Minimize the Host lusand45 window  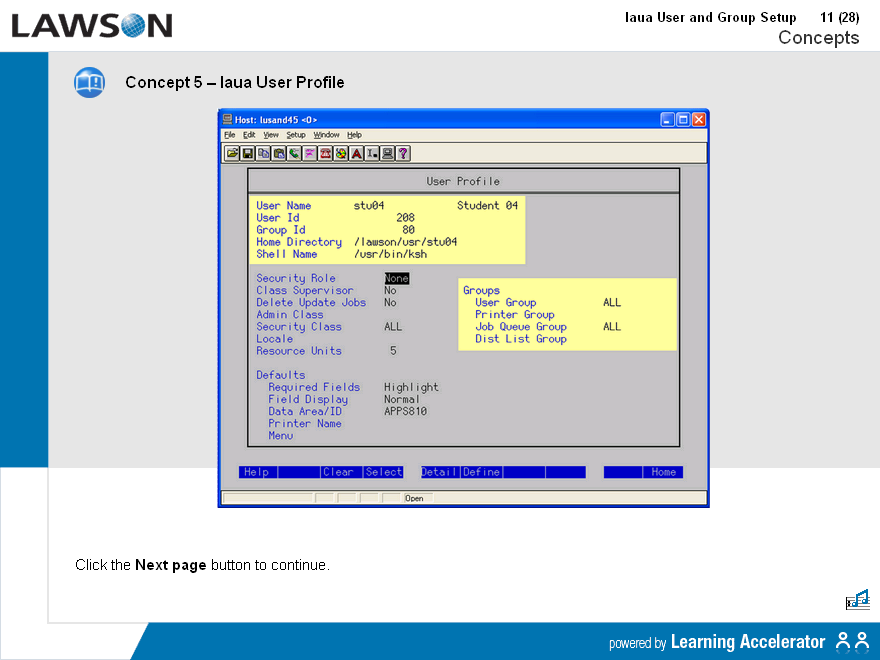667,120
